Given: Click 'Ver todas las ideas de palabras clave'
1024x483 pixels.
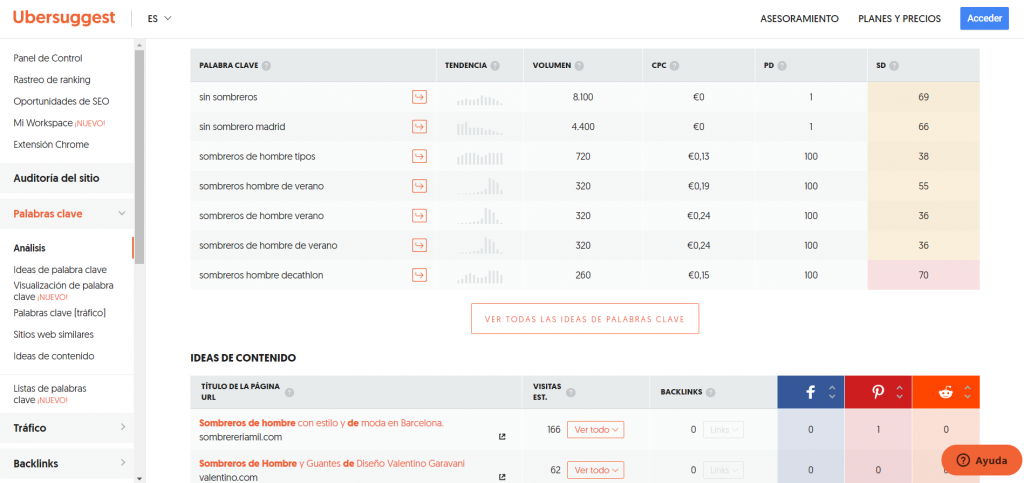Looking at the screenshot, I should pyautogui.click(x=585, y=319).
